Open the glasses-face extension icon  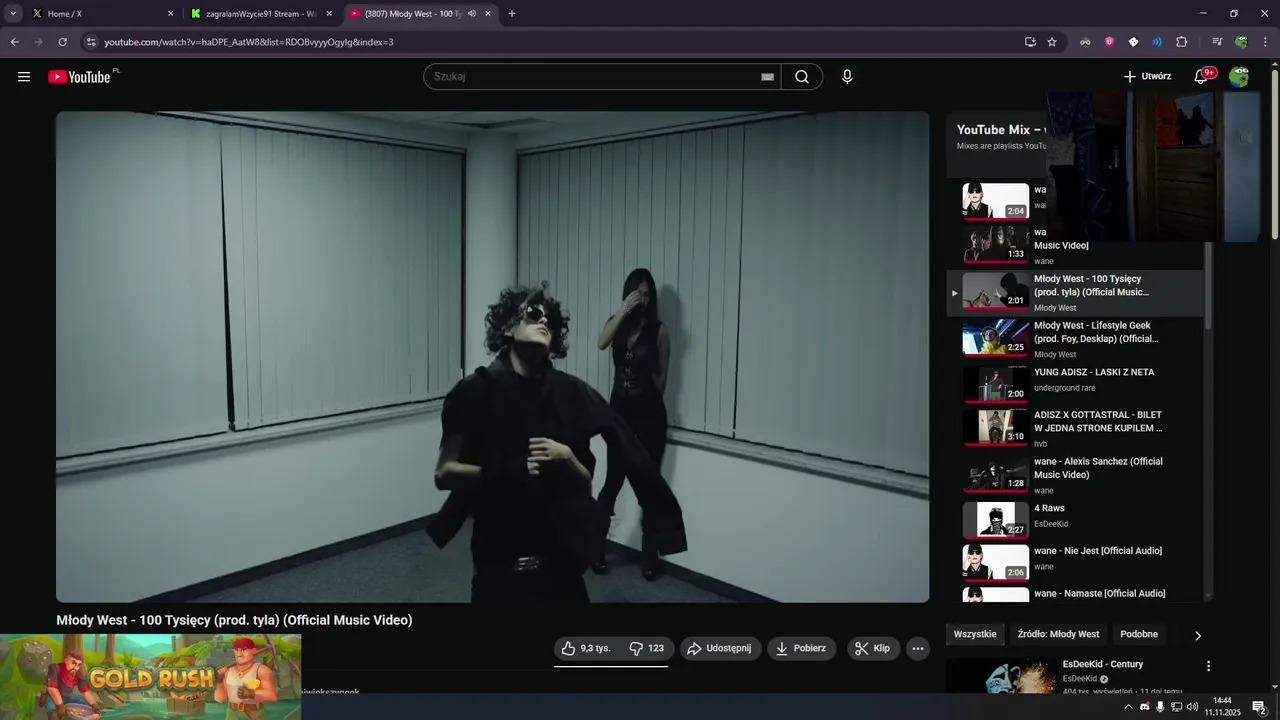[1085, 42]
